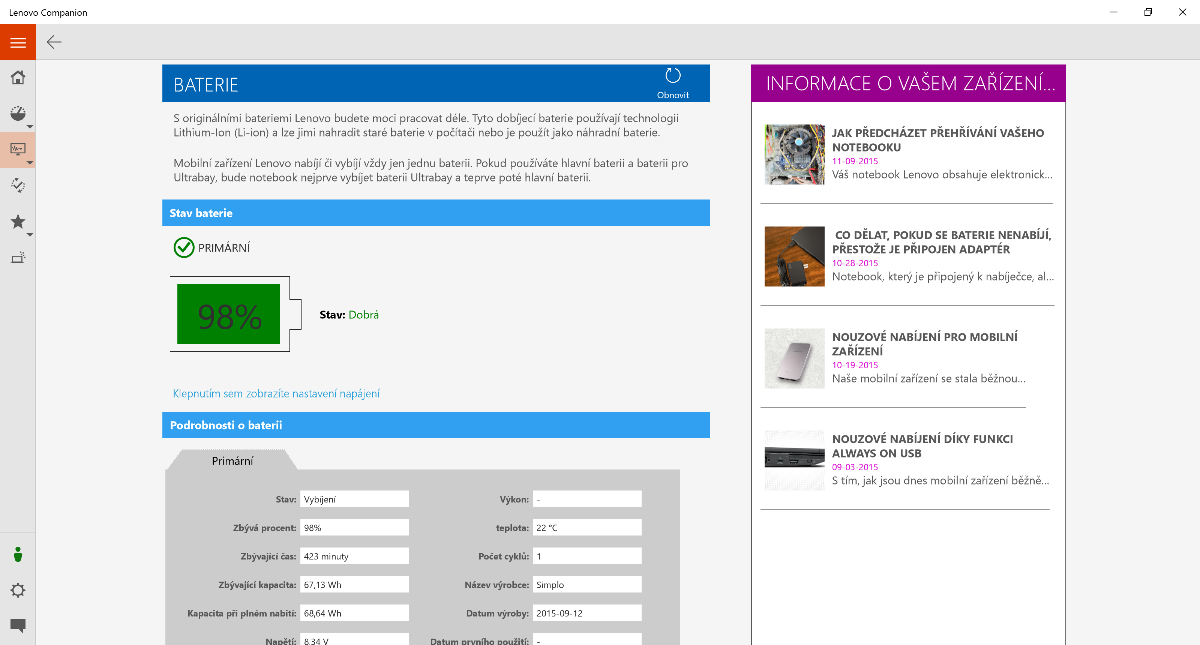Expand the arrow beside the monitor health icon
1200x645 pixels.
[30, 162]
